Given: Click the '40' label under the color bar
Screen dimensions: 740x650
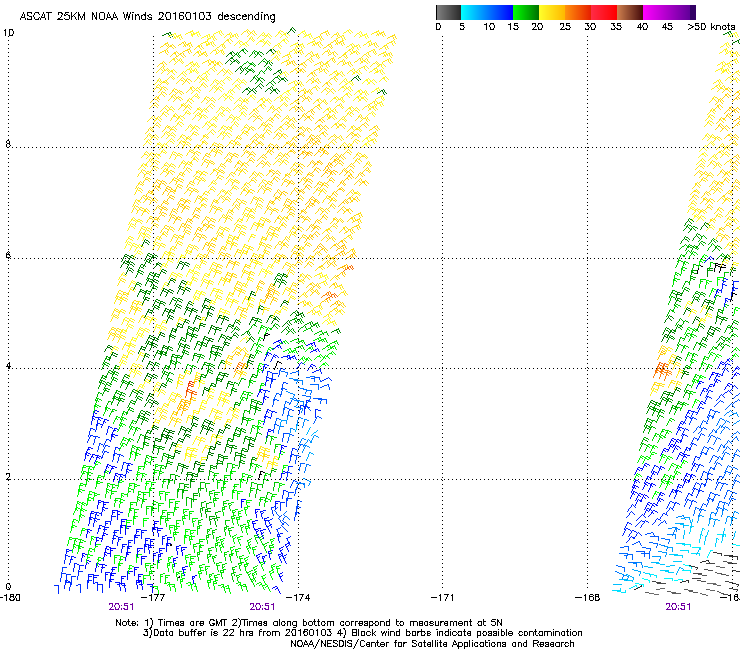Looking at the screenshot, I should click(642, 27).
